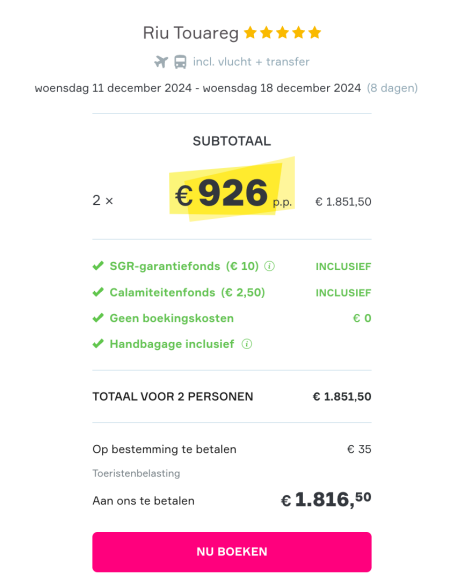Image resolution: width=450 pixels, height=583 pixels.
Task: Click the Riu Touareg hotel title
Action: click(x=191, y=33)
